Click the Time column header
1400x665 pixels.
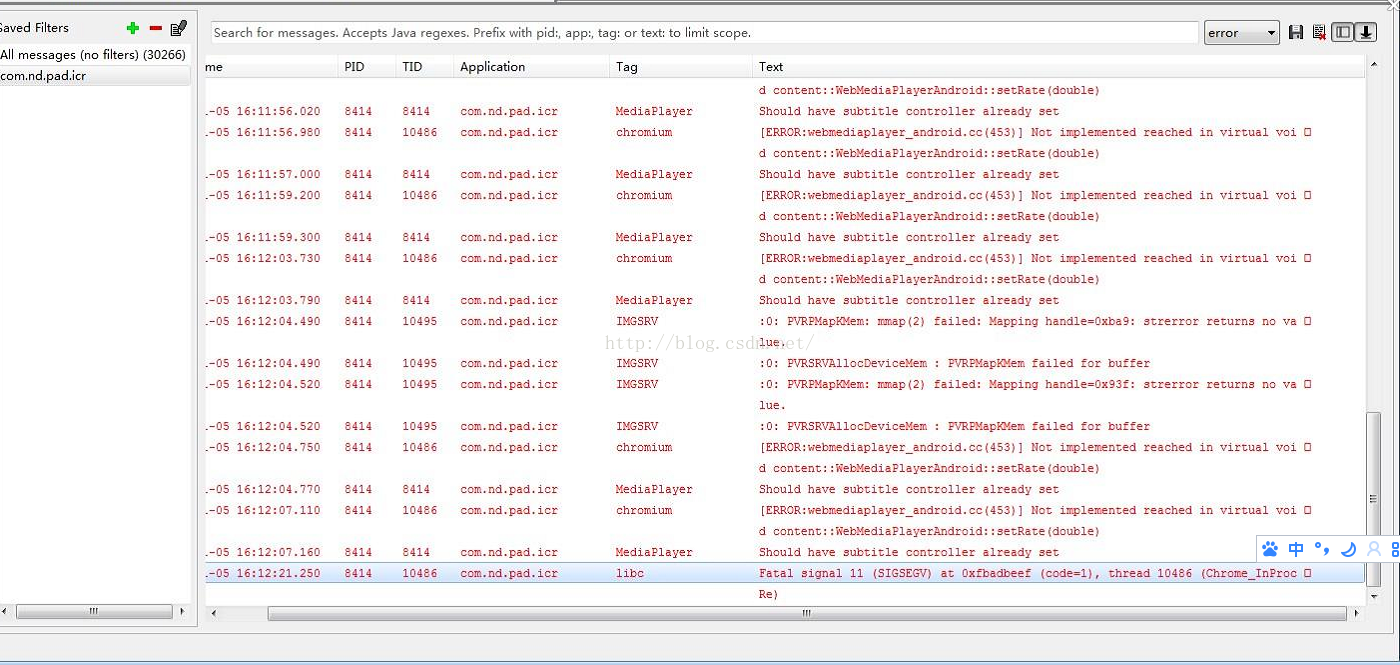(272, 67)
